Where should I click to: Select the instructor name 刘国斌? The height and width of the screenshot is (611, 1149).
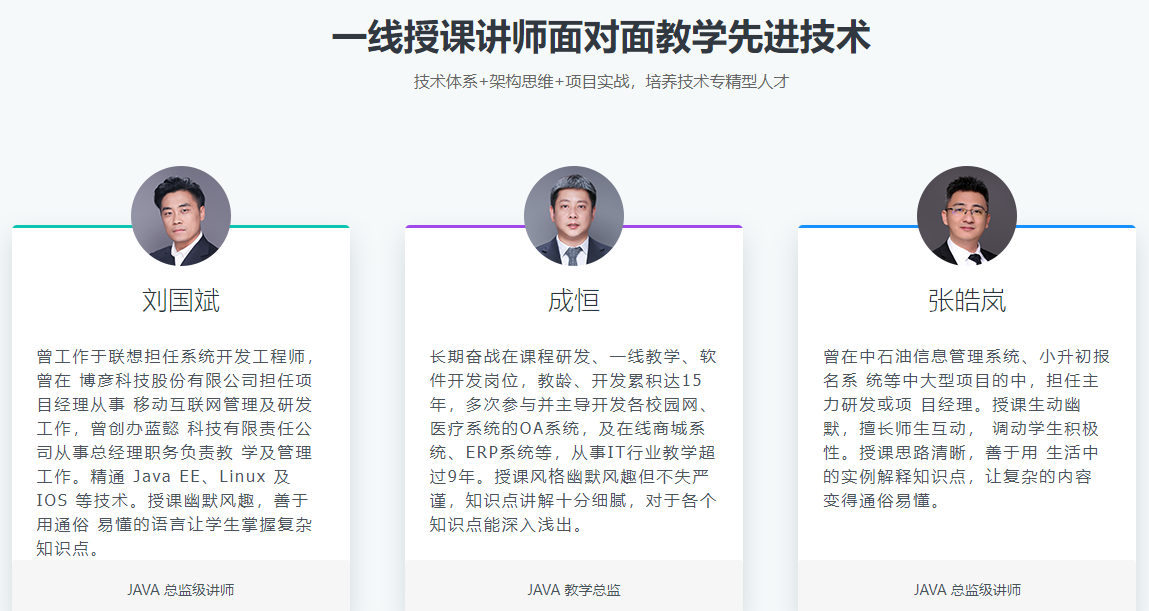pyautogui.click(x=180, y=298)
